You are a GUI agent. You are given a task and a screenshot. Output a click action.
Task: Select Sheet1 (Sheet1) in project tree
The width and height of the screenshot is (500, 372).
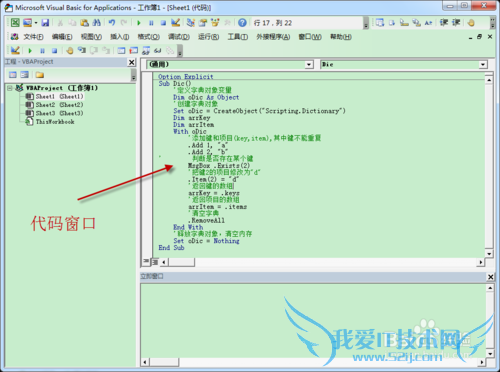coord(60,96)
